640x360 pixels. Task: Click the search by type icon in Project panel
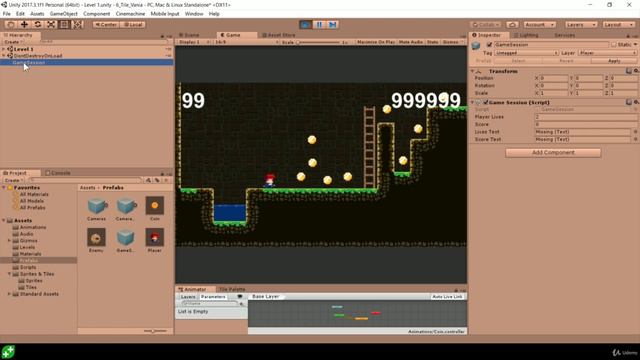[149, 180]
